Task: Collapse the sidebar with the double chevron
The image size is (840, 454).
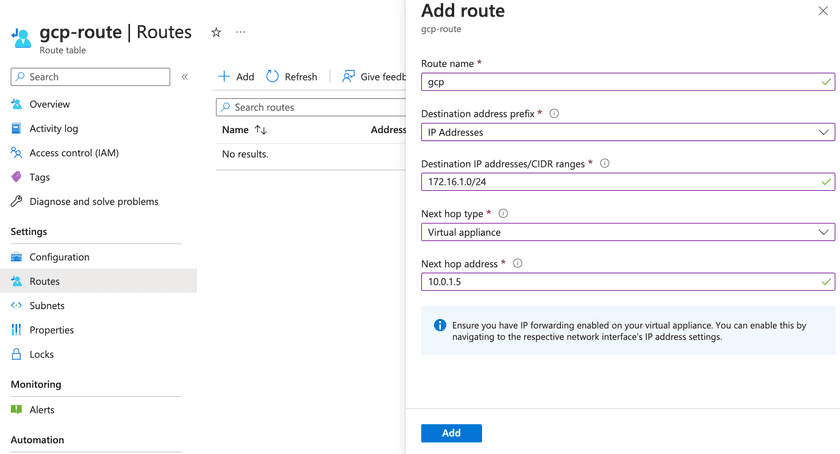Action: coord(185,77)
